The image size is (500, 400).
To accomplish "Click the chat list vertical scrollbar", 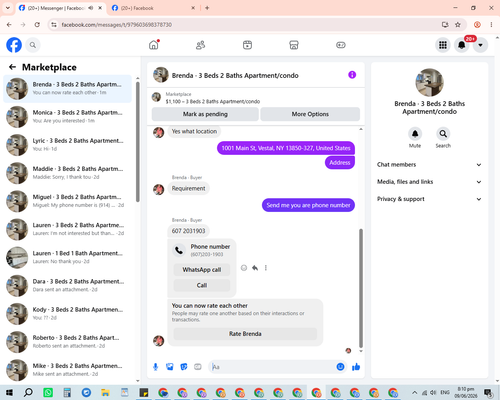I will 138,141.
